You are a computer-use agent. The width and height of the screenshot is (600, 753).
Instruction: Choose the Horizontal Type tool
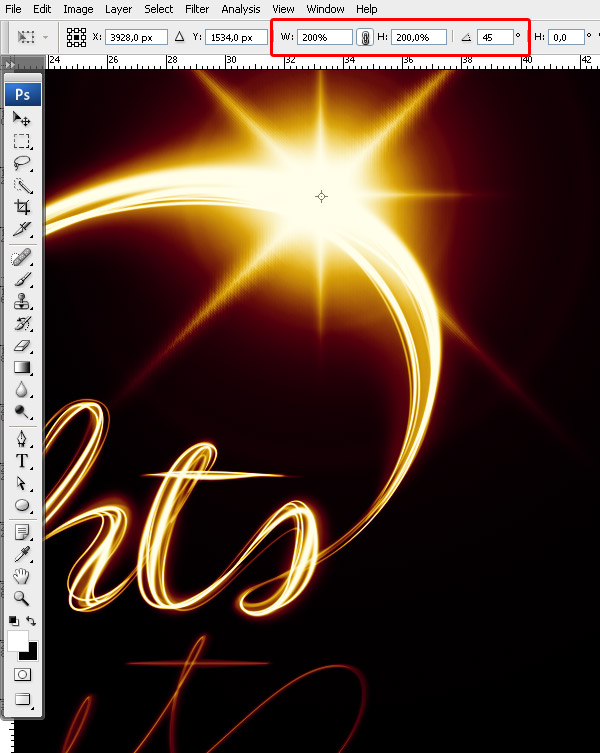(x=22, y=461)
